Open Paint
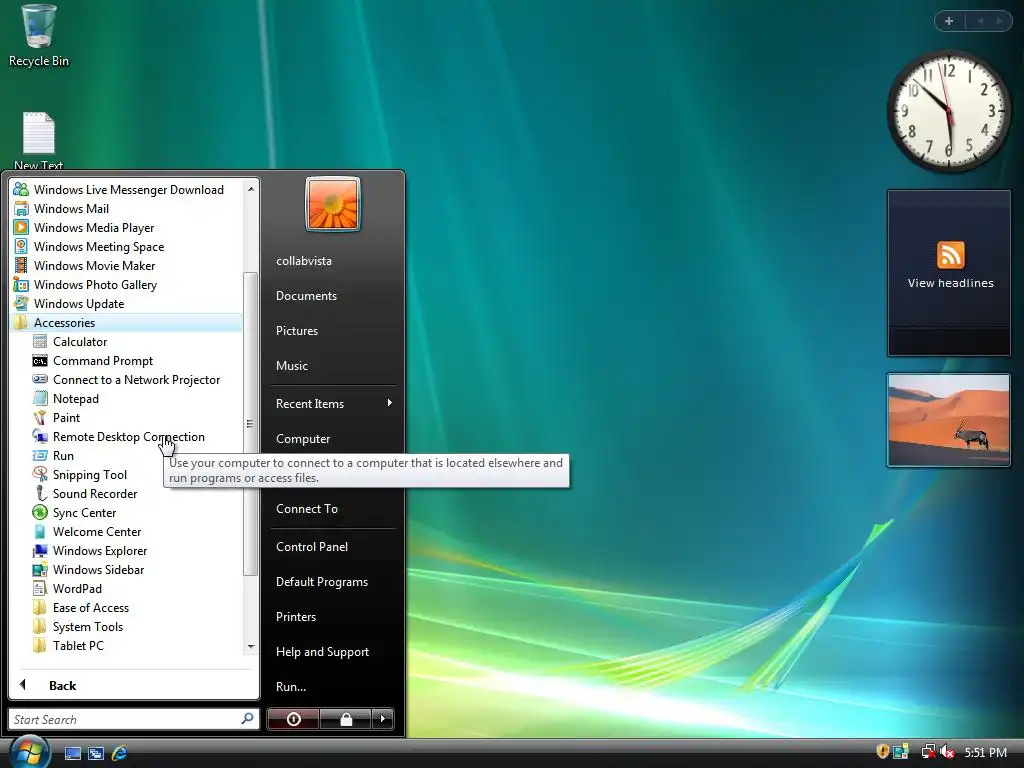The image size is (1024, 768). point(136,417)
